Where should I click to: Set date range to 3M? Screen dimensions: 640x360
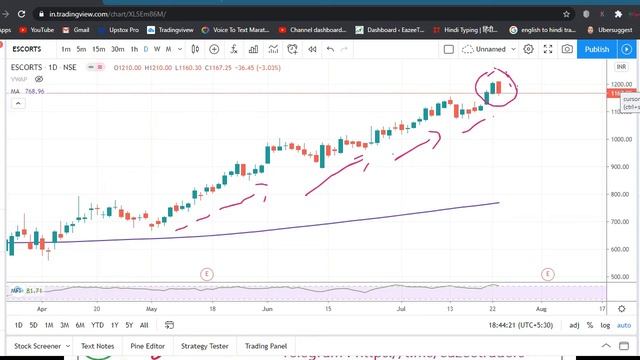[64, 325]
